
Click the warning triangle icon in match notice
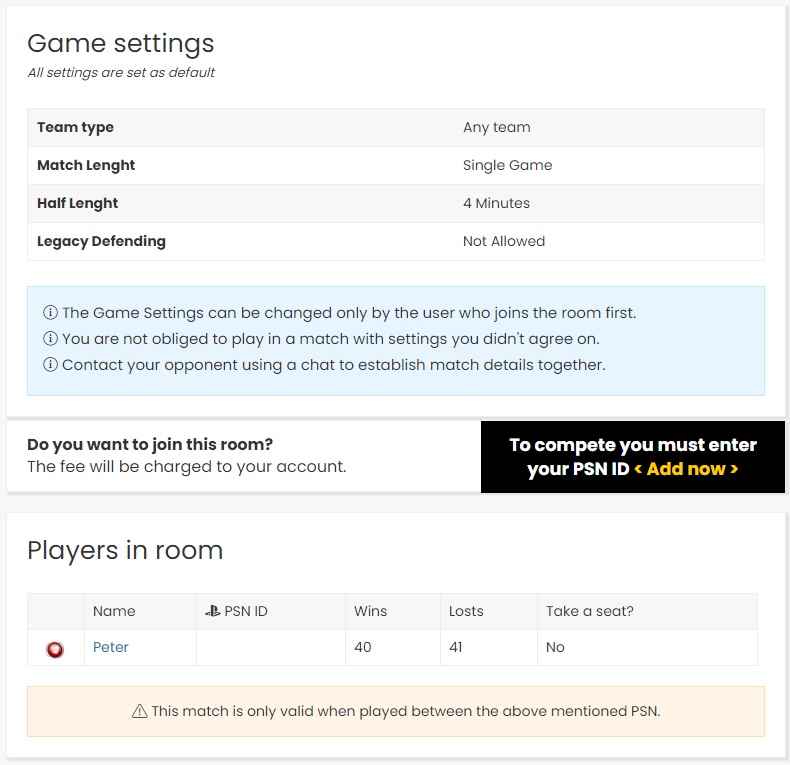(140, 711)
